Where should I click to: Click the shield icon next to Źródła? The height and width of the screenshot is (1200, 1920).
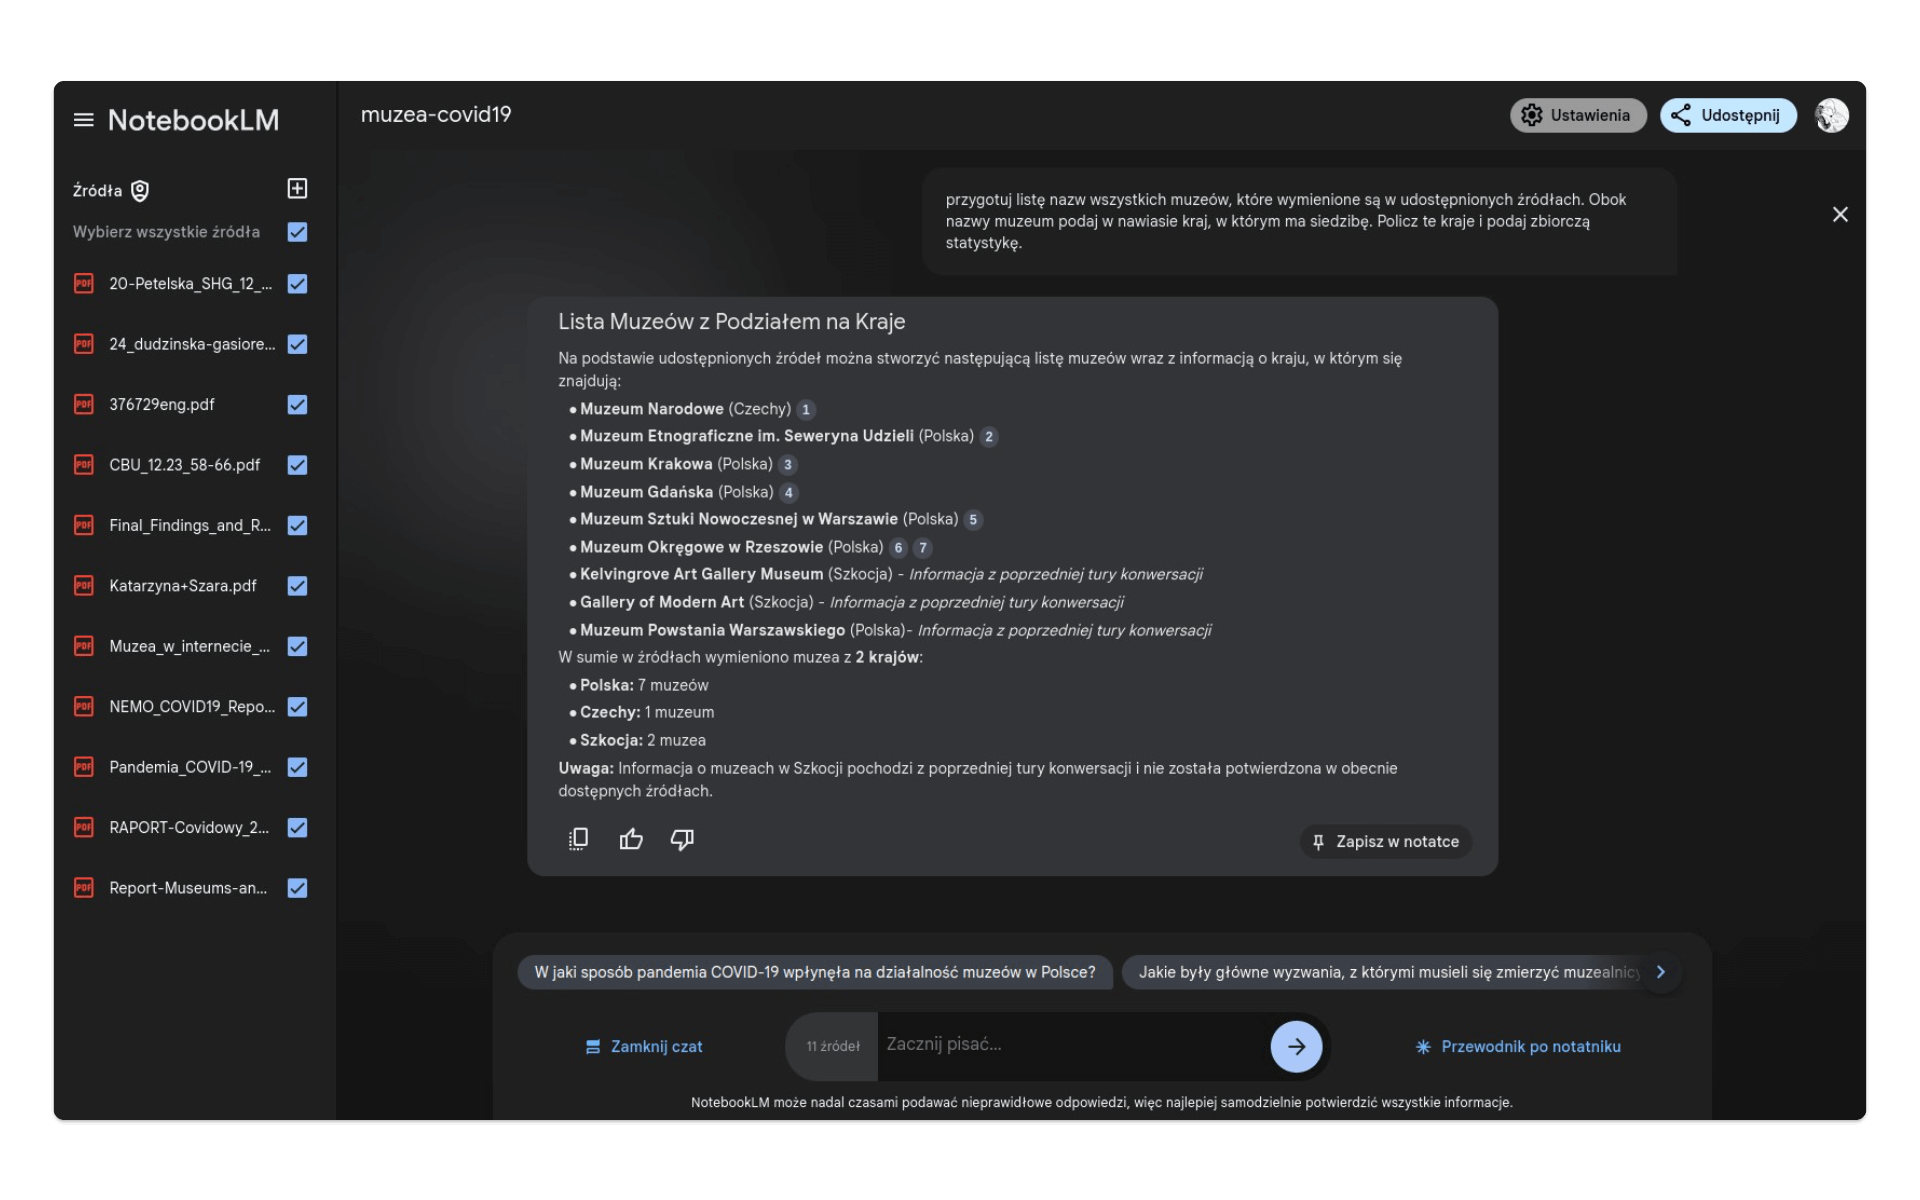pyautogui.click(x=140, y=190)
